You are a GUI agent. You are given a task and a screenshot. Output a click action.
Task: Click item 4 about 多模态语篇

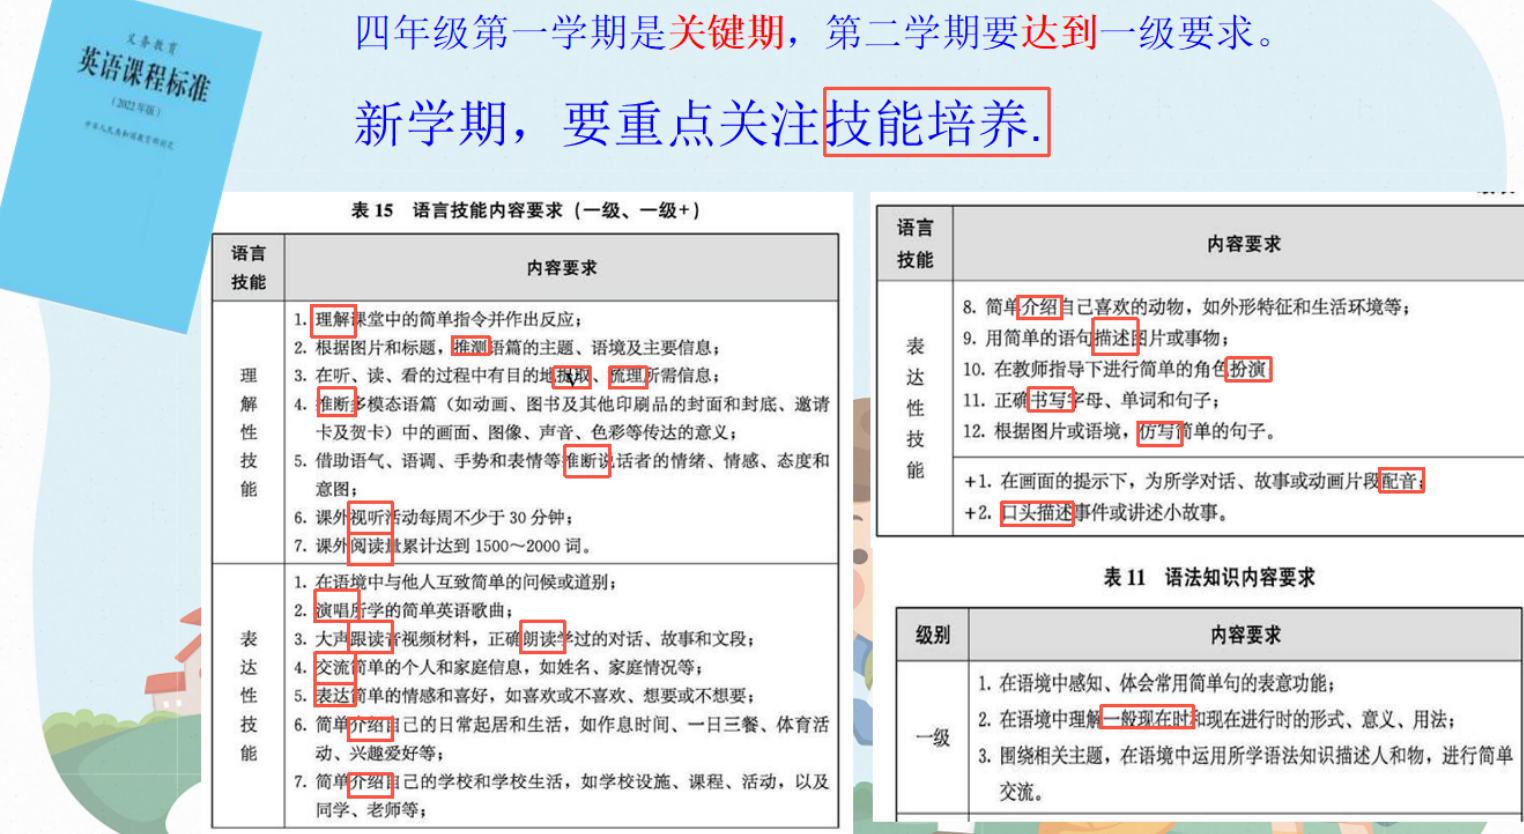(561, 418)
